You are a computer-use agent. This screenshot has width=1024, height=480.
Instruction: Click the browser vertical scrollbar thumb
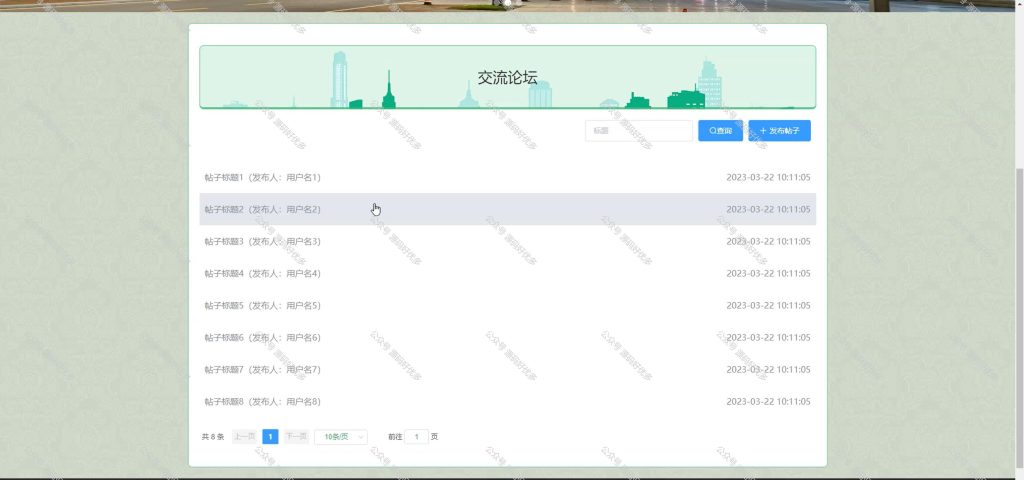pyautogui.click(x=1019, y=320)
